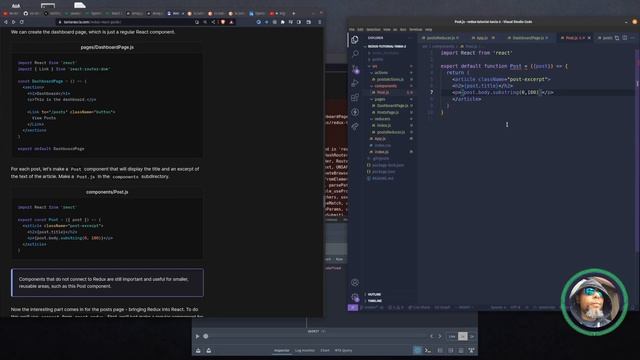
Task: Open the Manage gear in VS Code activity bar
Action: [355, 297]
